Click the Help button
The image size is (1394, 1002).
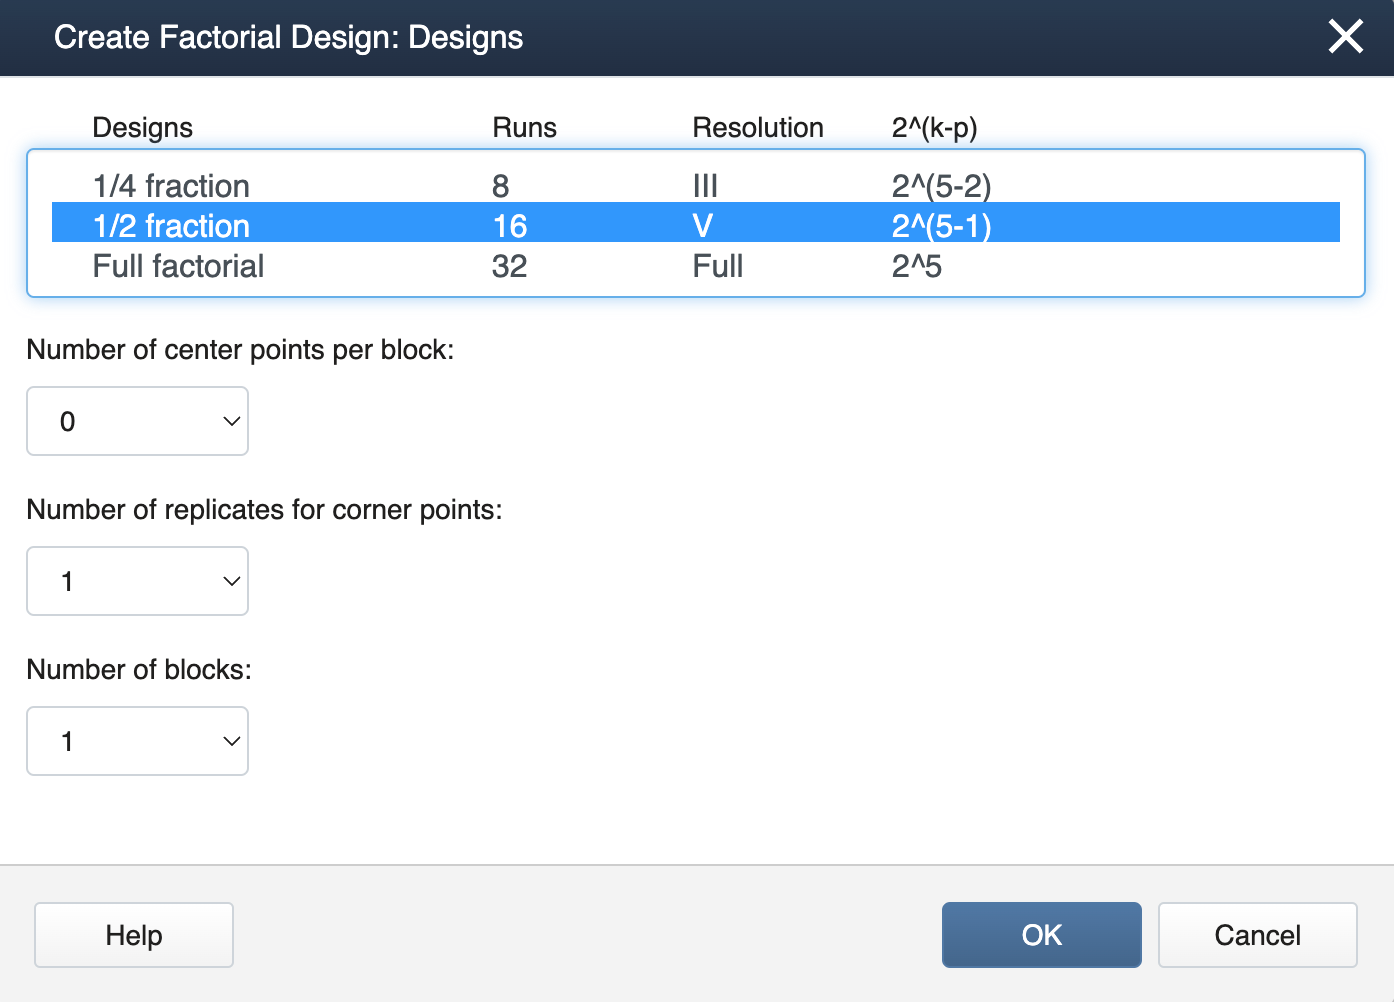134,935
